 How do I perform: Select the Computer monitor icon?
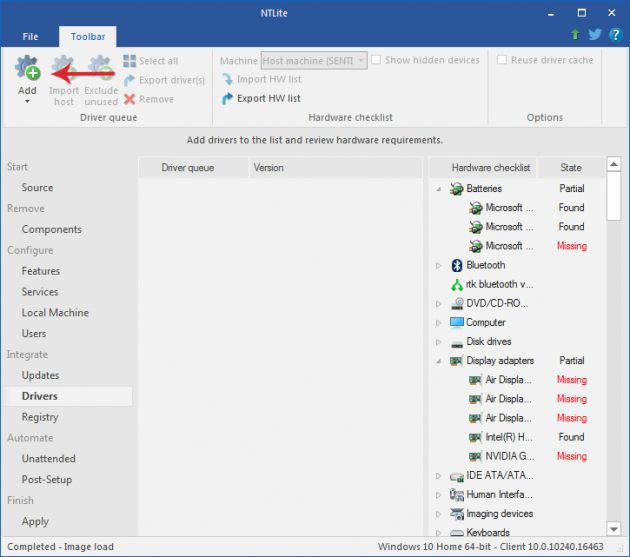[457, 323]
